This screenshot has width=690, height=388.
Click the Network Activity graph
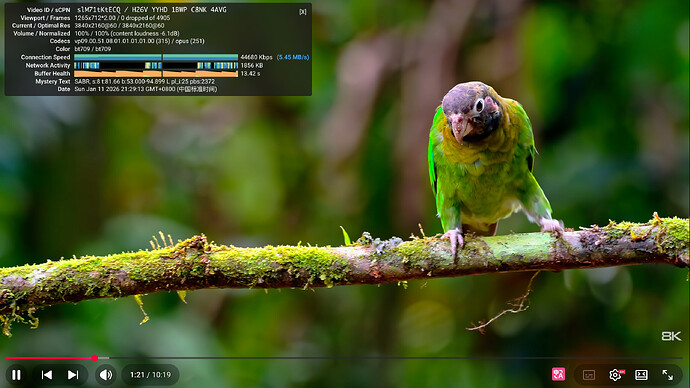[156, 66]
